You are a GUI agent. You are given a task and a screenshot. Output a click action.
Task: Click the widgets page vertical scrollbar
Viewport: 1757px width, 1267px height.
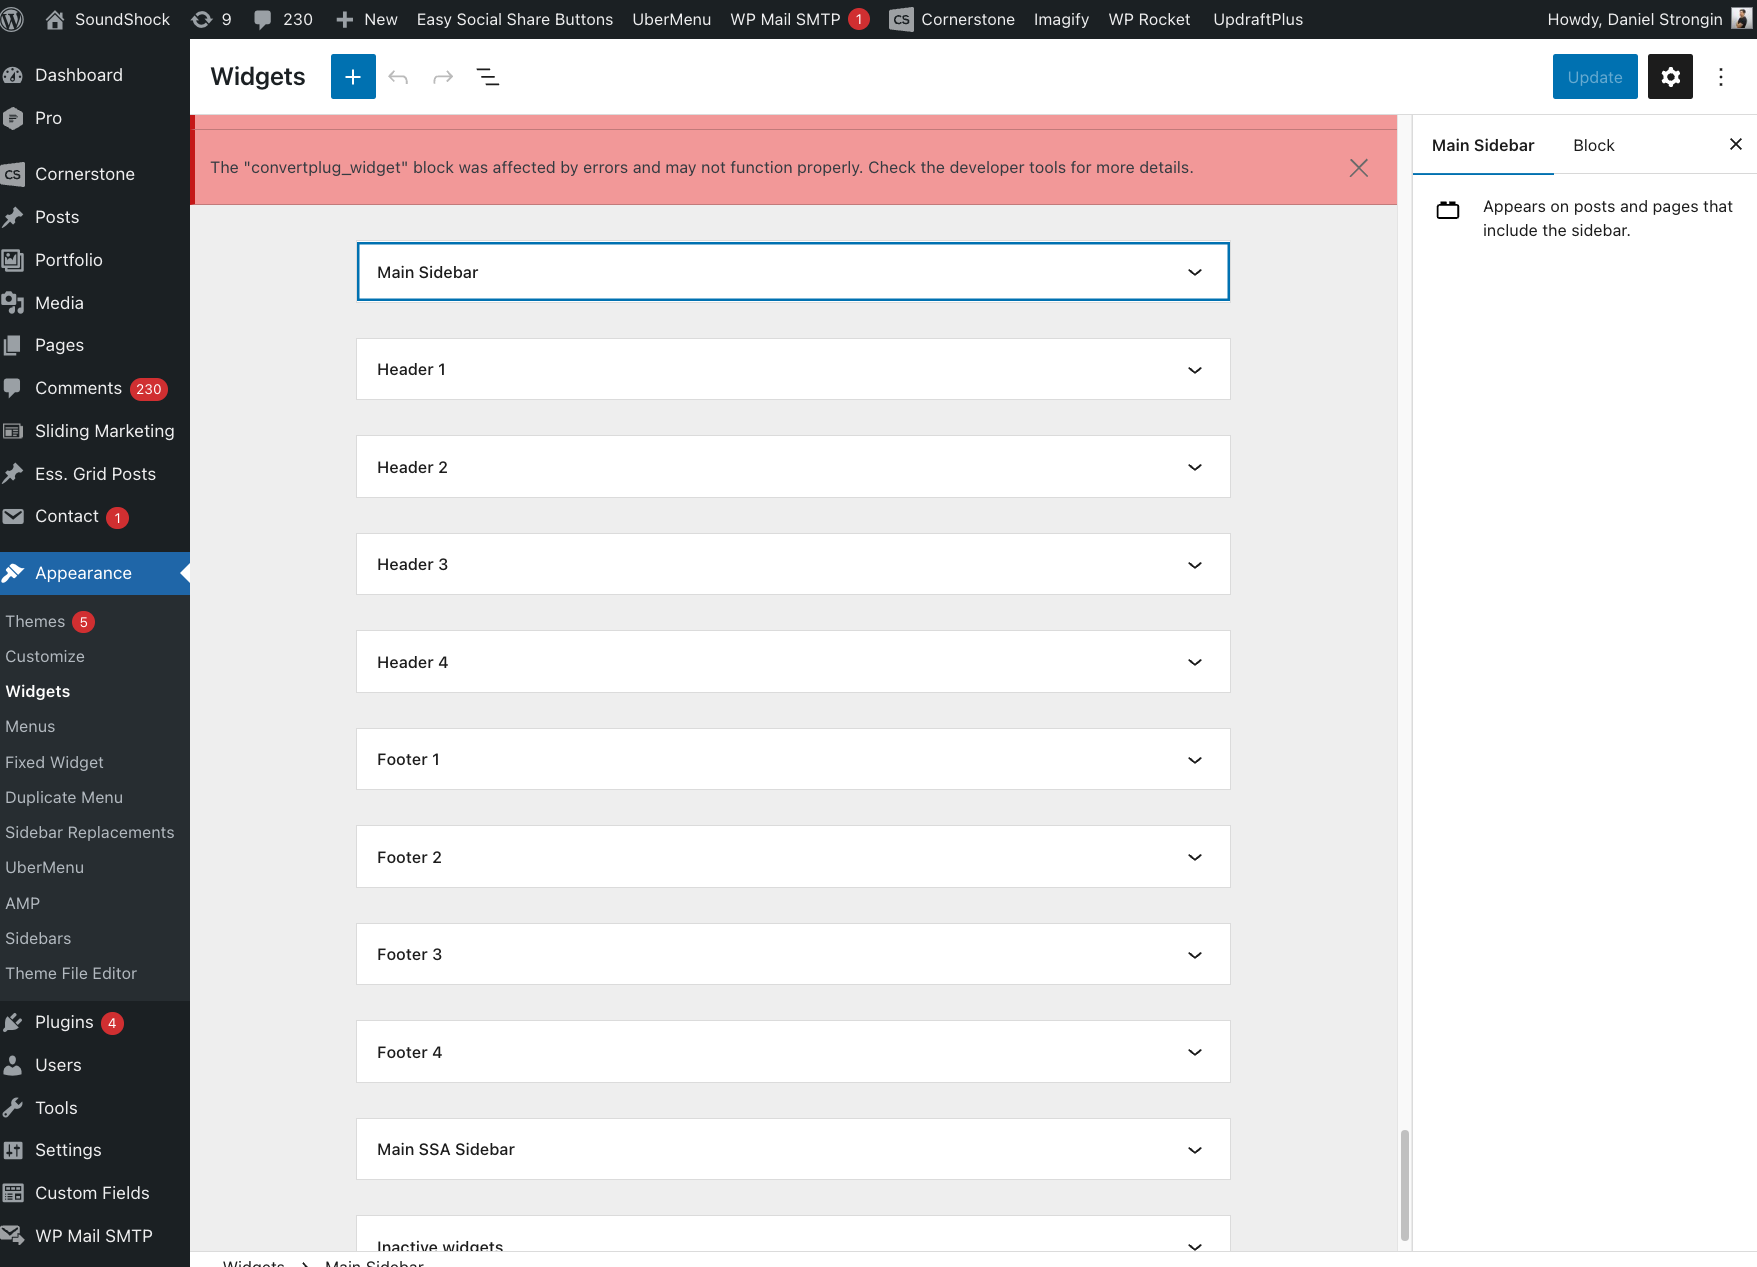[x=1404, y=1185]
